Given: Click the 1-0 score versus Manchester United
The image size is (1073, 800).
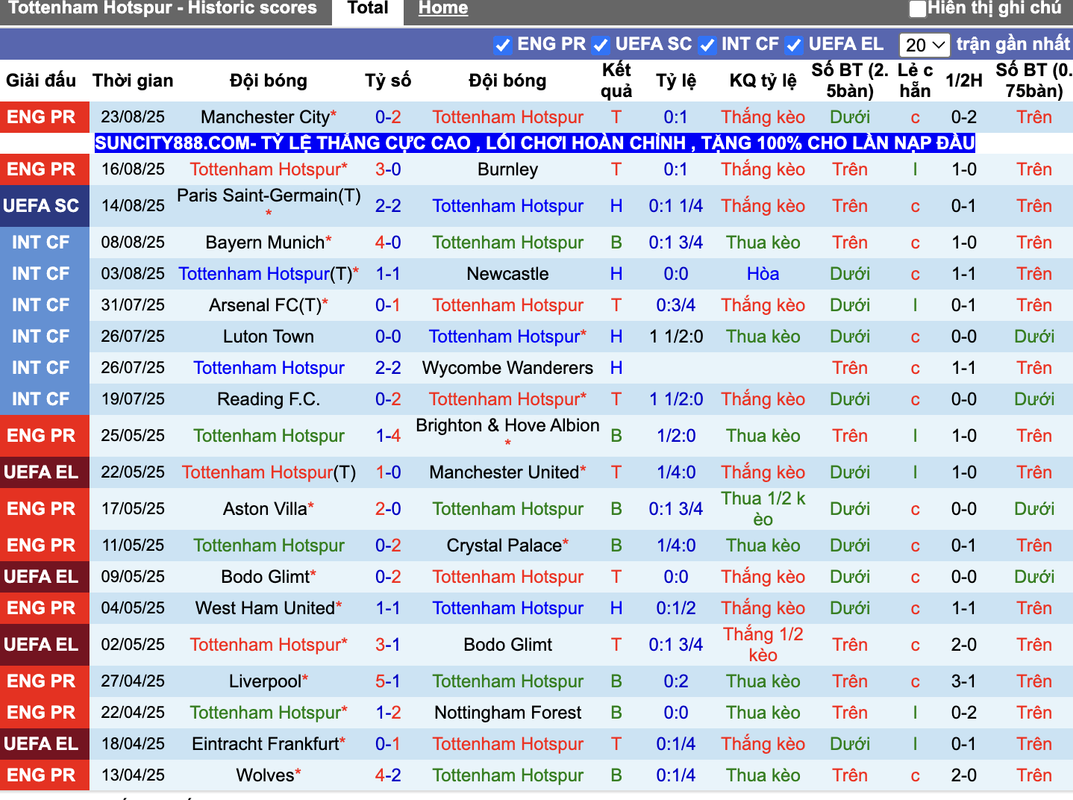Looking at the screenshot, I should [x=388, y=472].
